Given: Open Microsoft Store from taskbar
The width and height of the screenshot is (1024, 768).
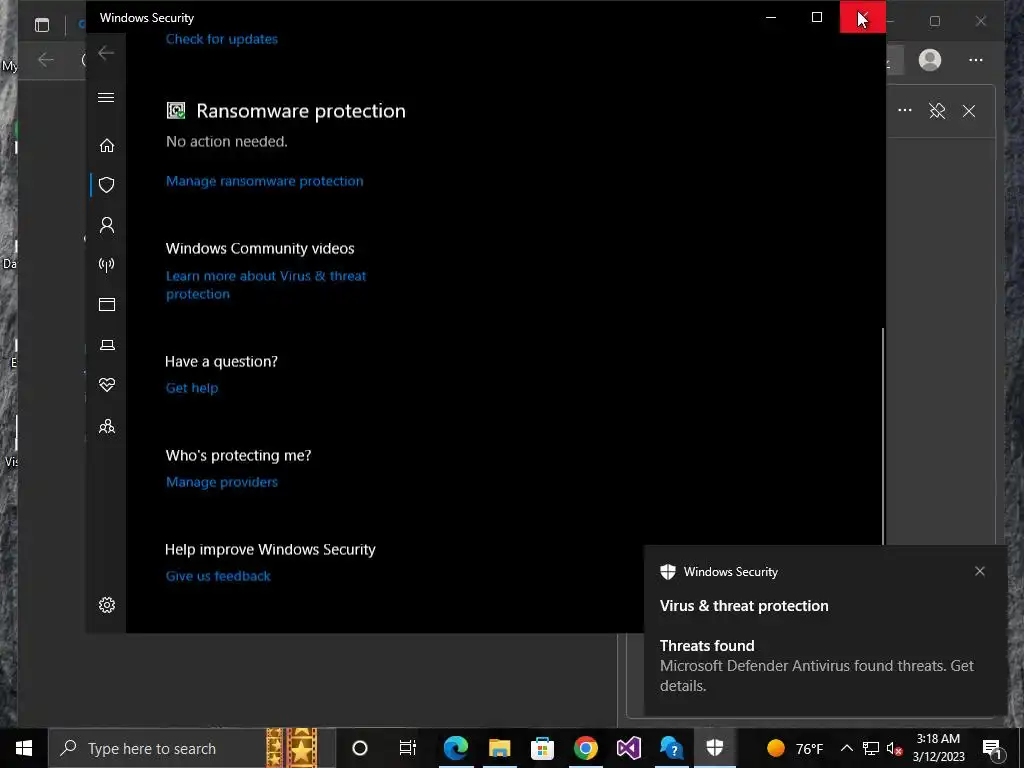Looking at the screenshot, I should [x=542, y=748].
